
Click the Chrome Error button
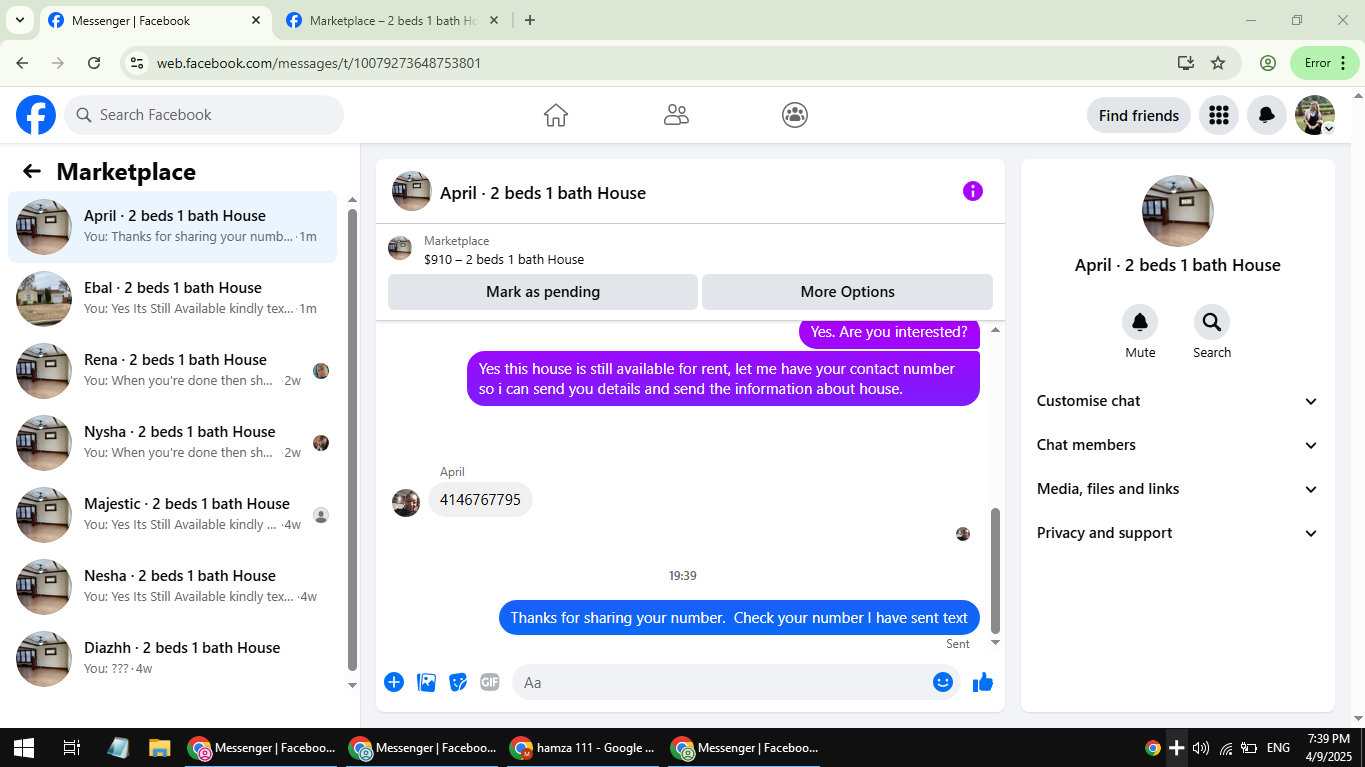coord(1325,63)
